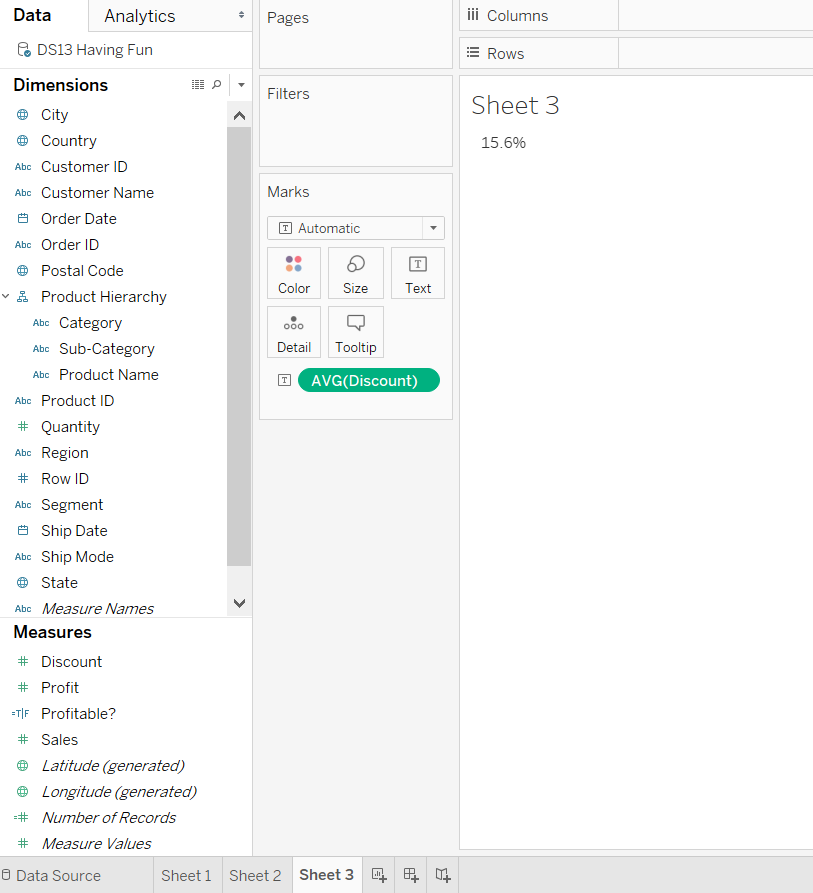Image resolution: width=813 pixels, height=893 pixels.
Task: Click the AVG(Discount) pill
Action: (368, 380)
